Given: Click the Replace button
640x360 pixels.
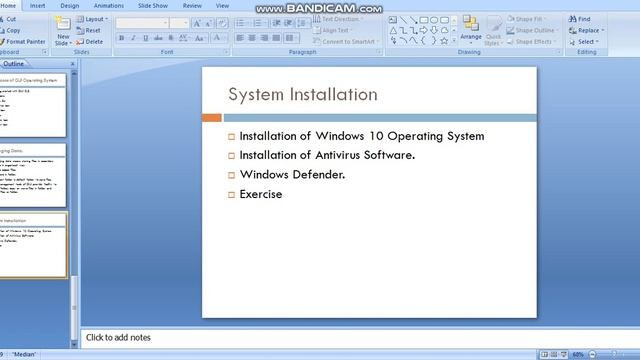Looking at the screenshot, I should tap(587, 30).
